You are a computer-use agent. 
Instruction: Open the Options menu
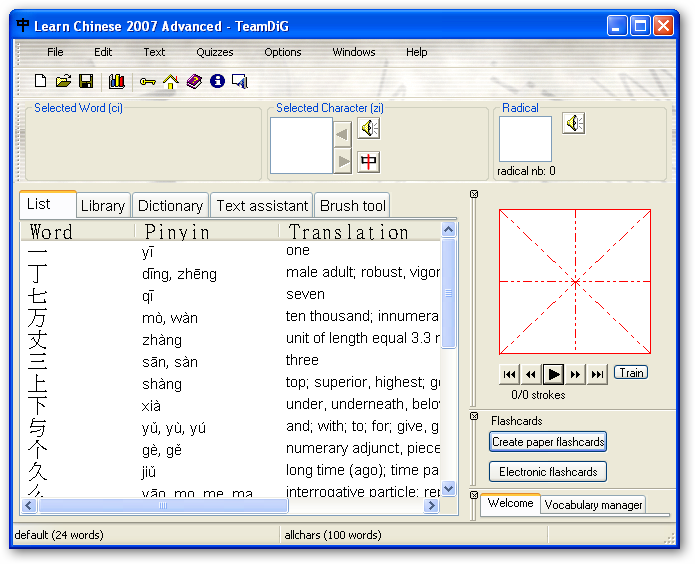click(283, 52)
